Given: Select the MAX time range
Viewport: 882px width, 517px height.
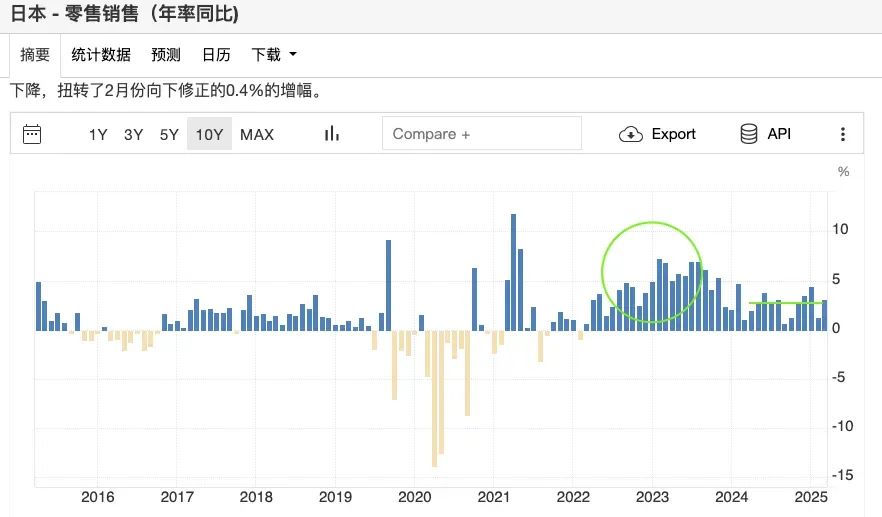Looking at the screenshot, I should (x=257, y=134).
